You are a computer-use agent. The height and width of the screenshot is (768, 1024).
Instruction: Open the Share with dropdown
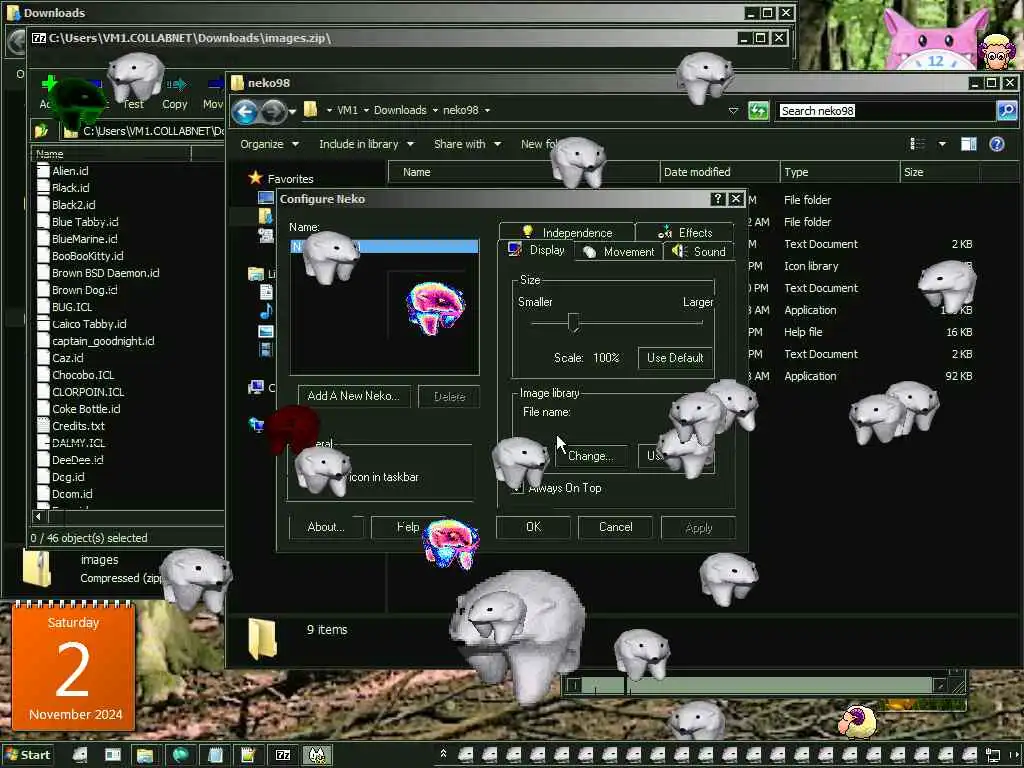click(x=467, y=144)
